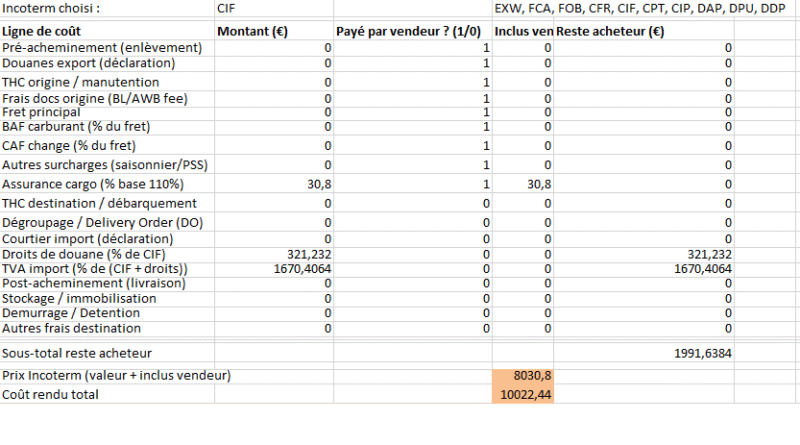
Task: Click the Droits de douane Montant value '321,232'
Action: pyautogui.click(x=274, y=255)
